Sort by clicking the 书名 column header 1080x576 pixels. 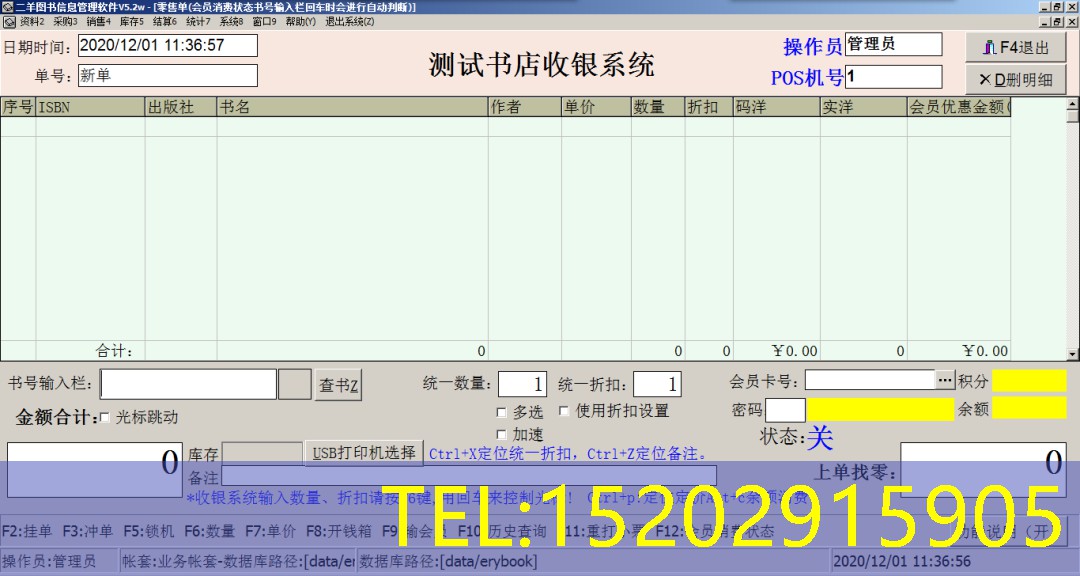pyautogui.click(x=352, y=107)
